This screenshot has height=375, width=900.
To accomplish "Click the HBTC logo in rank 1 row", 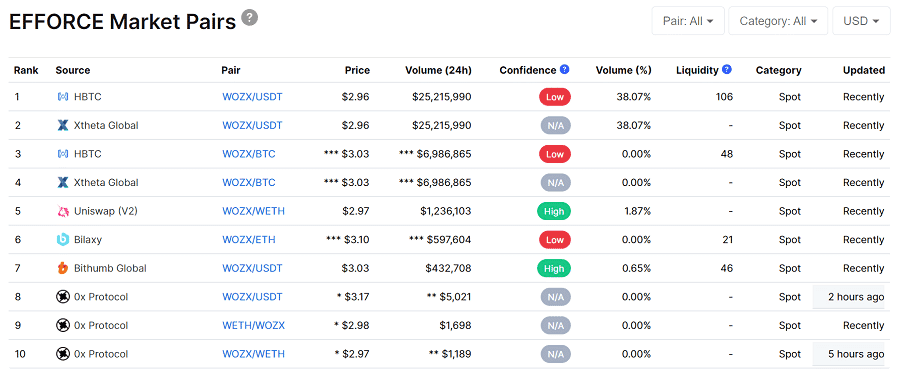I will pyautogui.click(x=63, y=97).
